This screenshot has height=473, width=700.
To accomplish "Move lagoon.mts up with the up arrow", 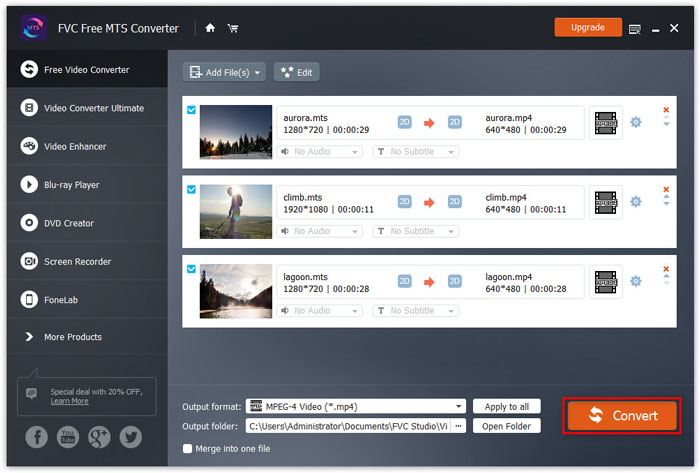I will pos(666,276).
